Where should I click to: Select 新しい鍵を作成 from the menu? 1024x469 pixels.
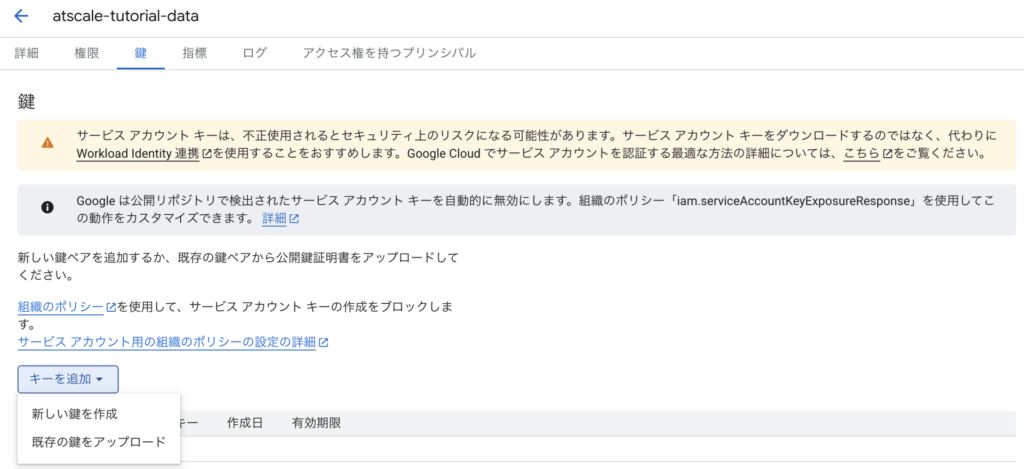(x=75, y=413)
